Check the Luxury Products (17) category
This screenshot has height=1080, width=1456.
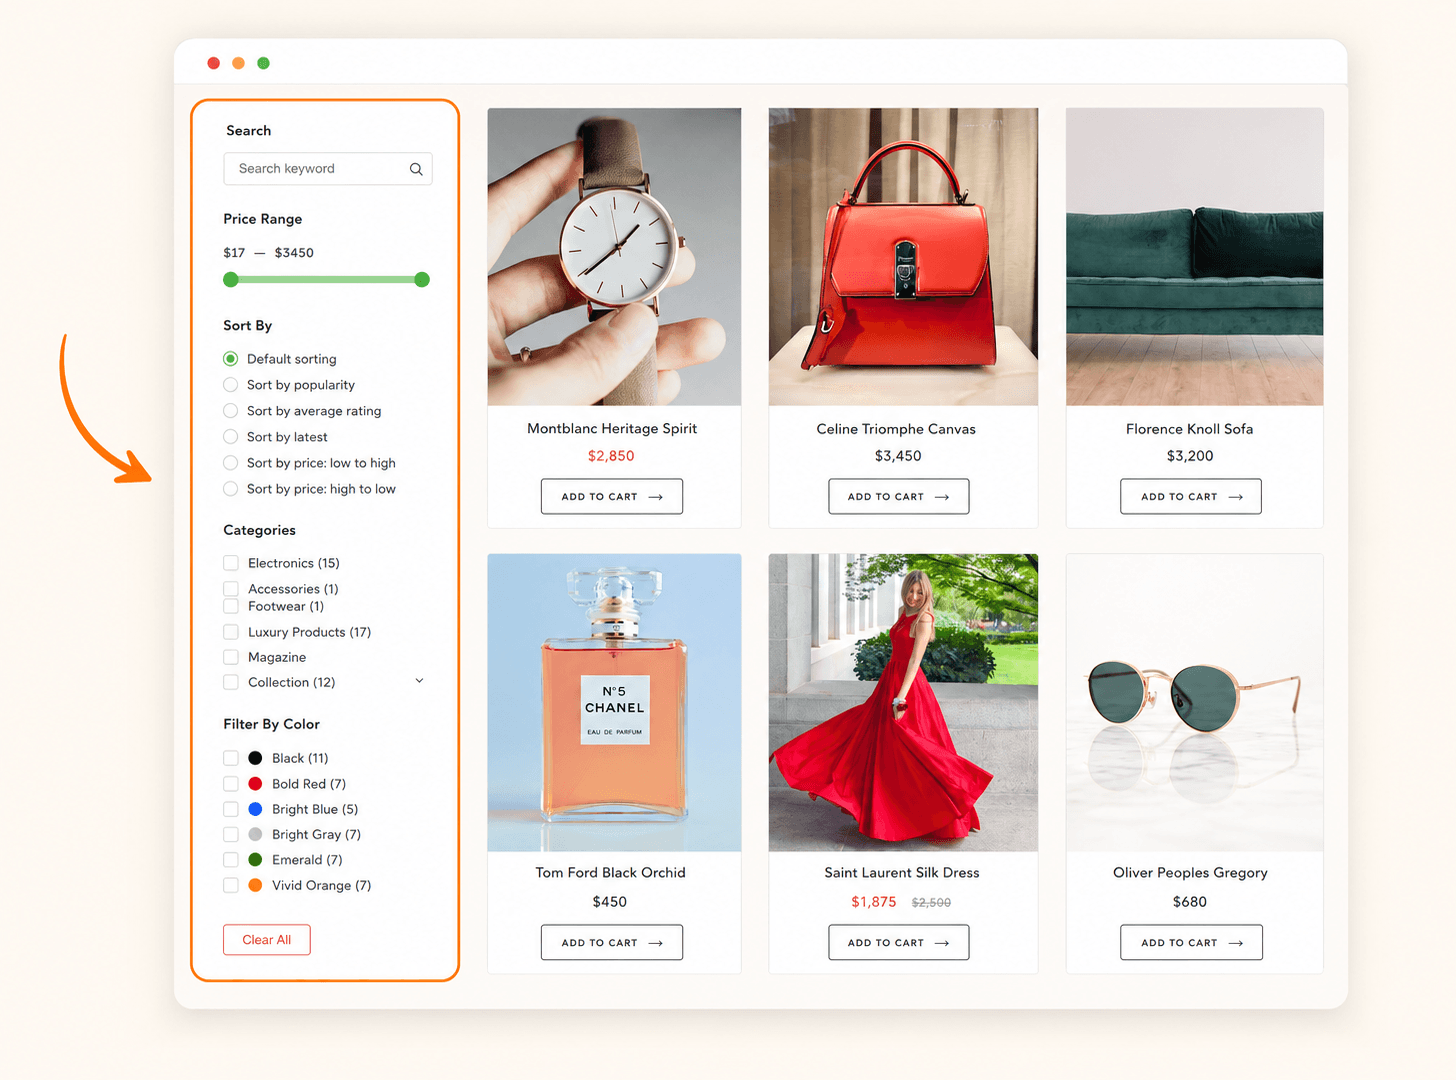pos(231,632)
